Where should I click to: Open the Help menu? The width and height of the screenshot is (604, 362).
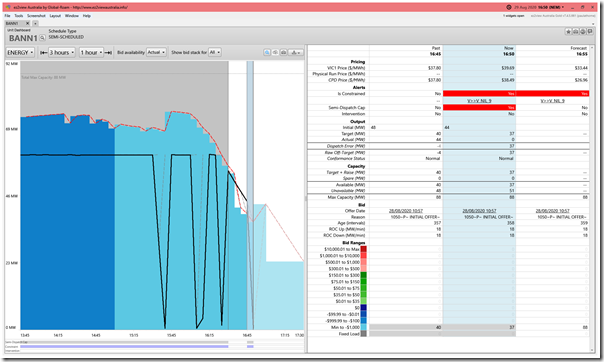(x=87, y=16)
